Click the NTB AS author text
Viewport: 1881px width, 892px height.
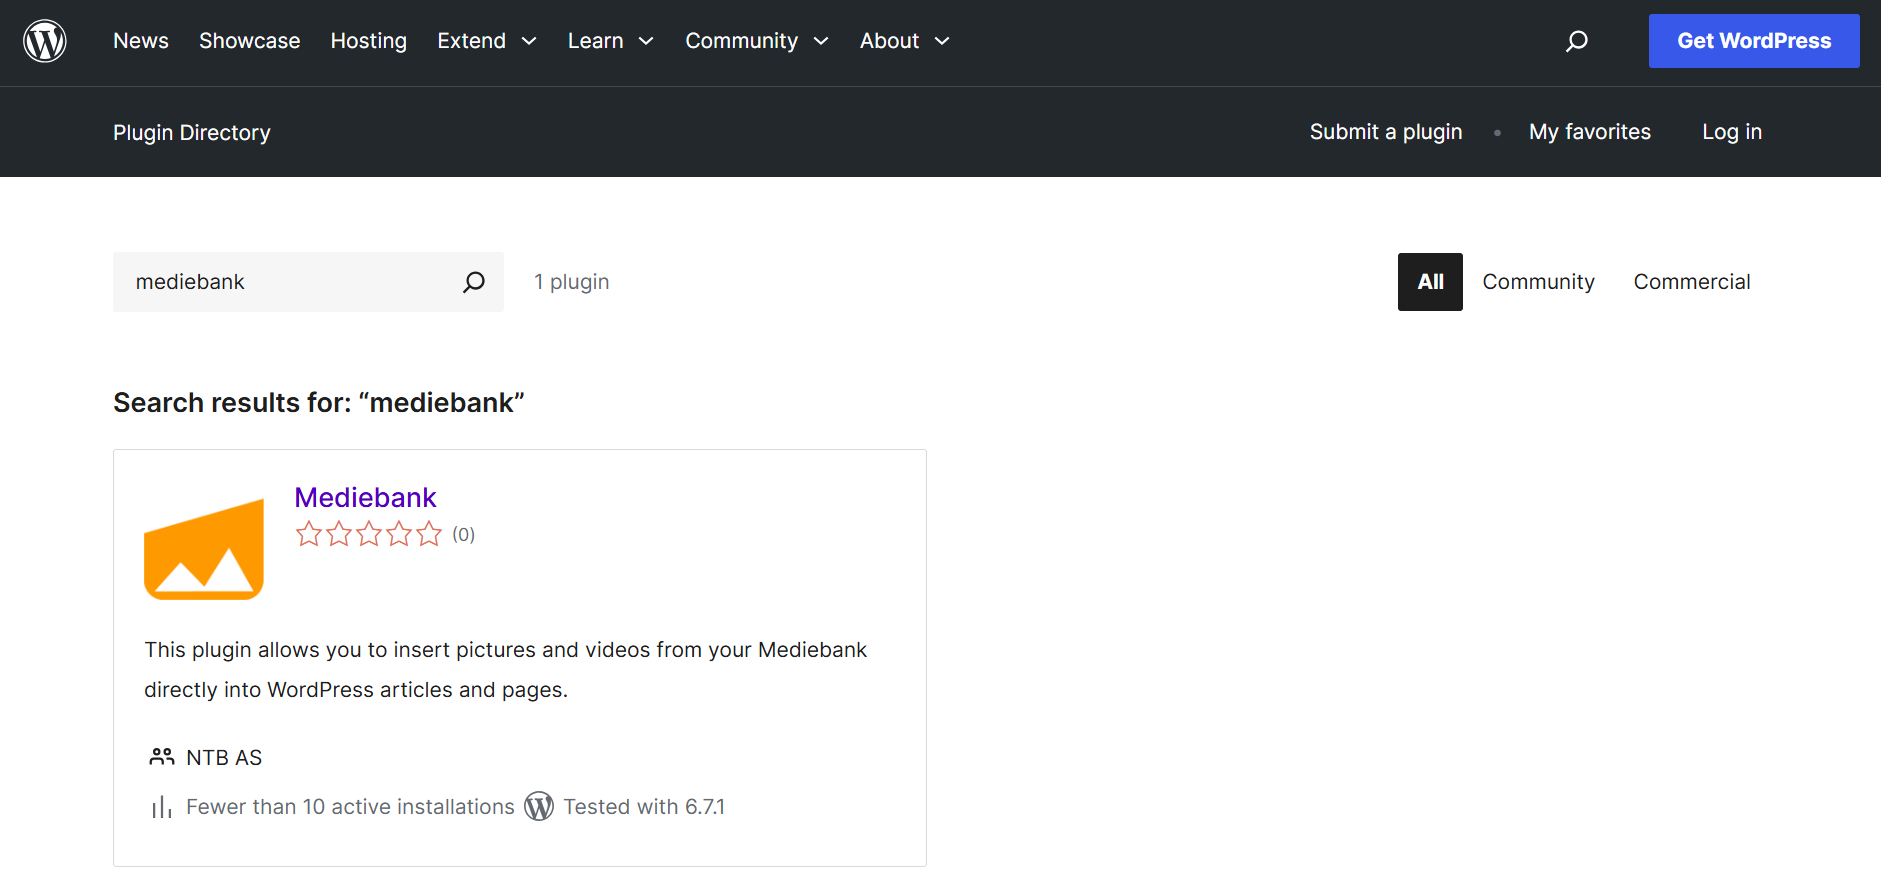[x=224, y=758]
